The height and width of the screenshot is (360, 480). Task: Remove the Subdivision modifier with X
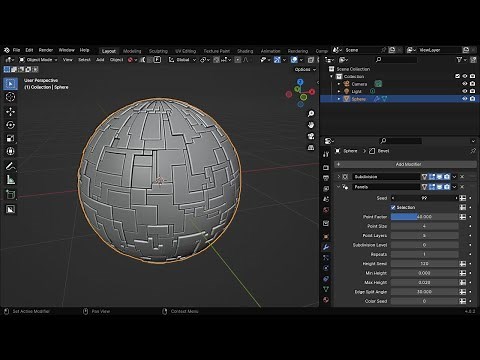click(x=462, y=177)
